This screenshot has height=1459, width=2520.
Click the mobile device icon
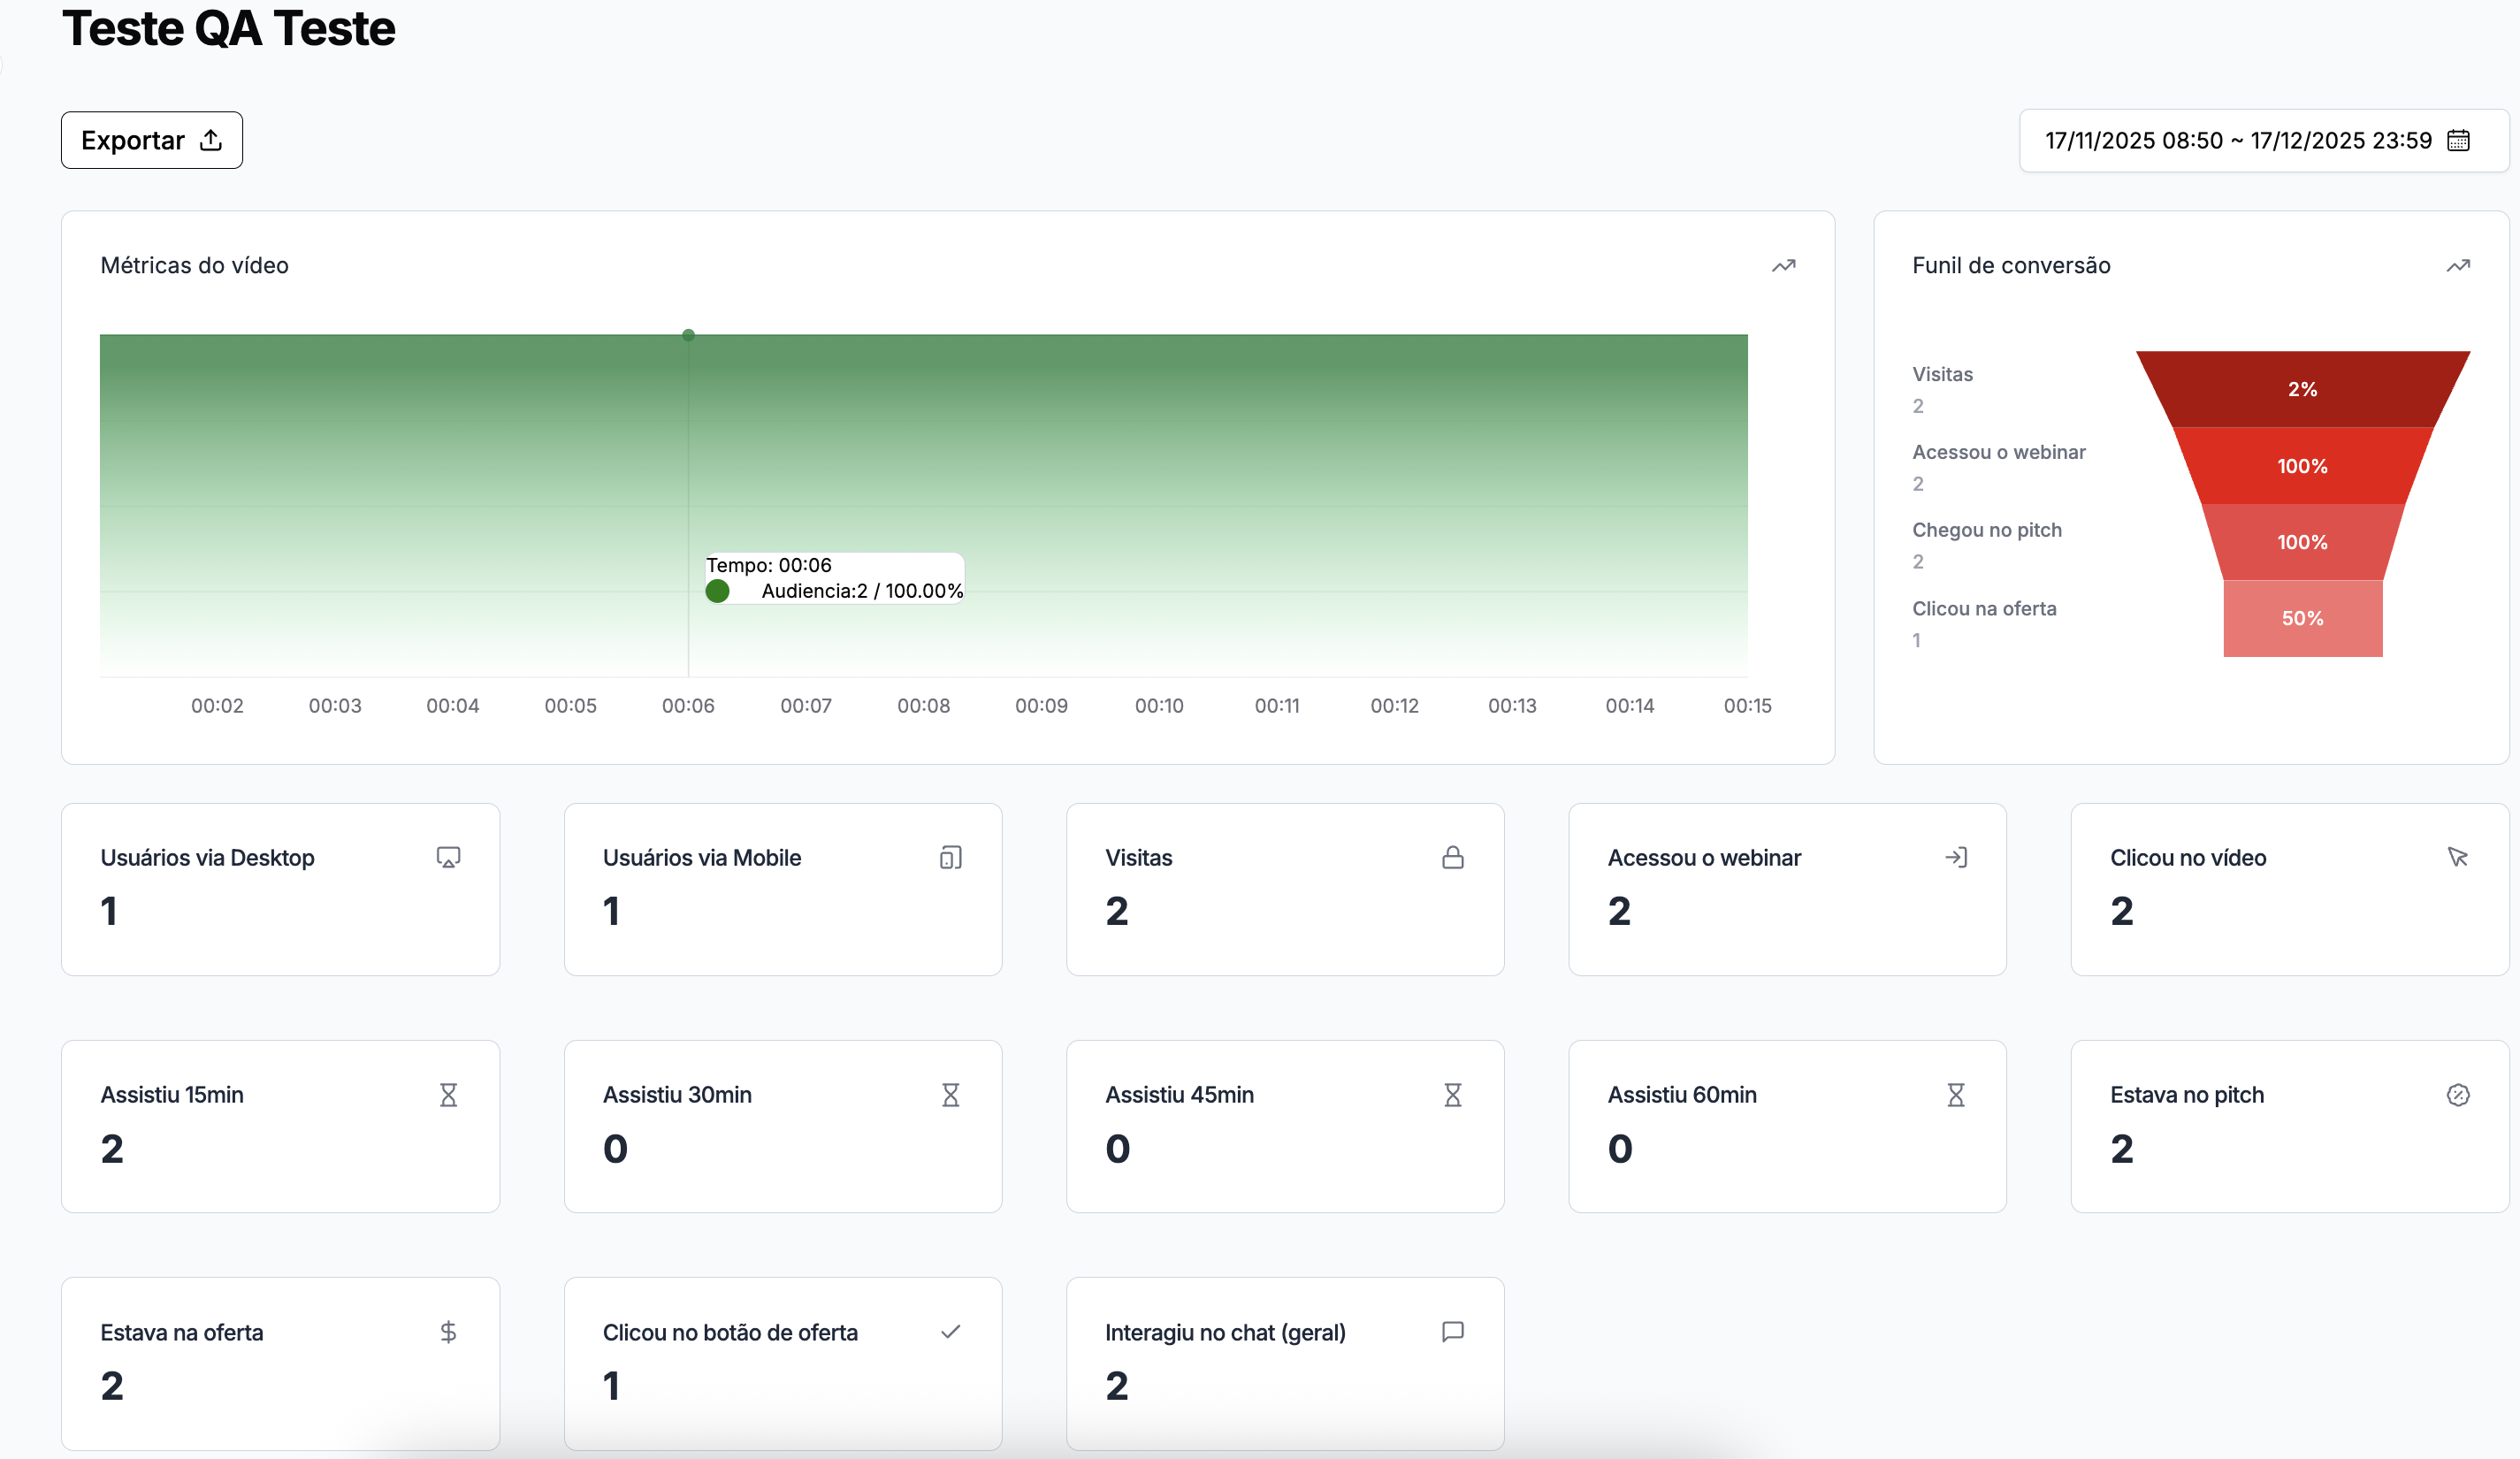950,857
